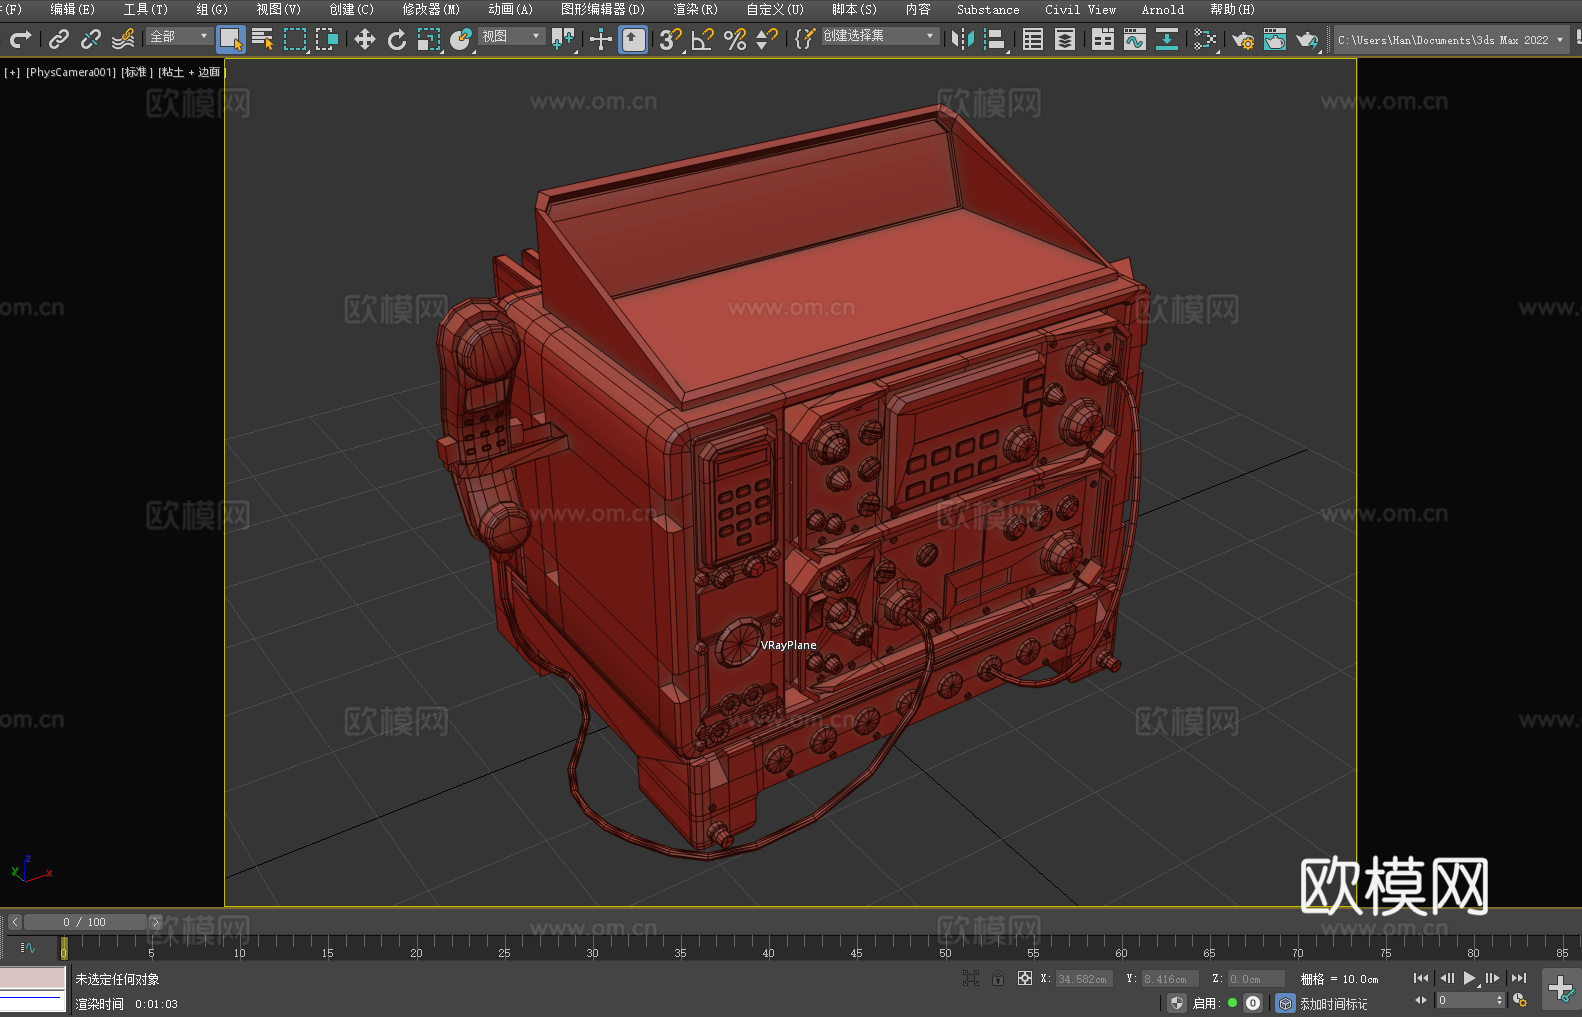
Task: Toggle Angle Snap in toolbar
Action: pyautogui.click(x=703, y=39)
